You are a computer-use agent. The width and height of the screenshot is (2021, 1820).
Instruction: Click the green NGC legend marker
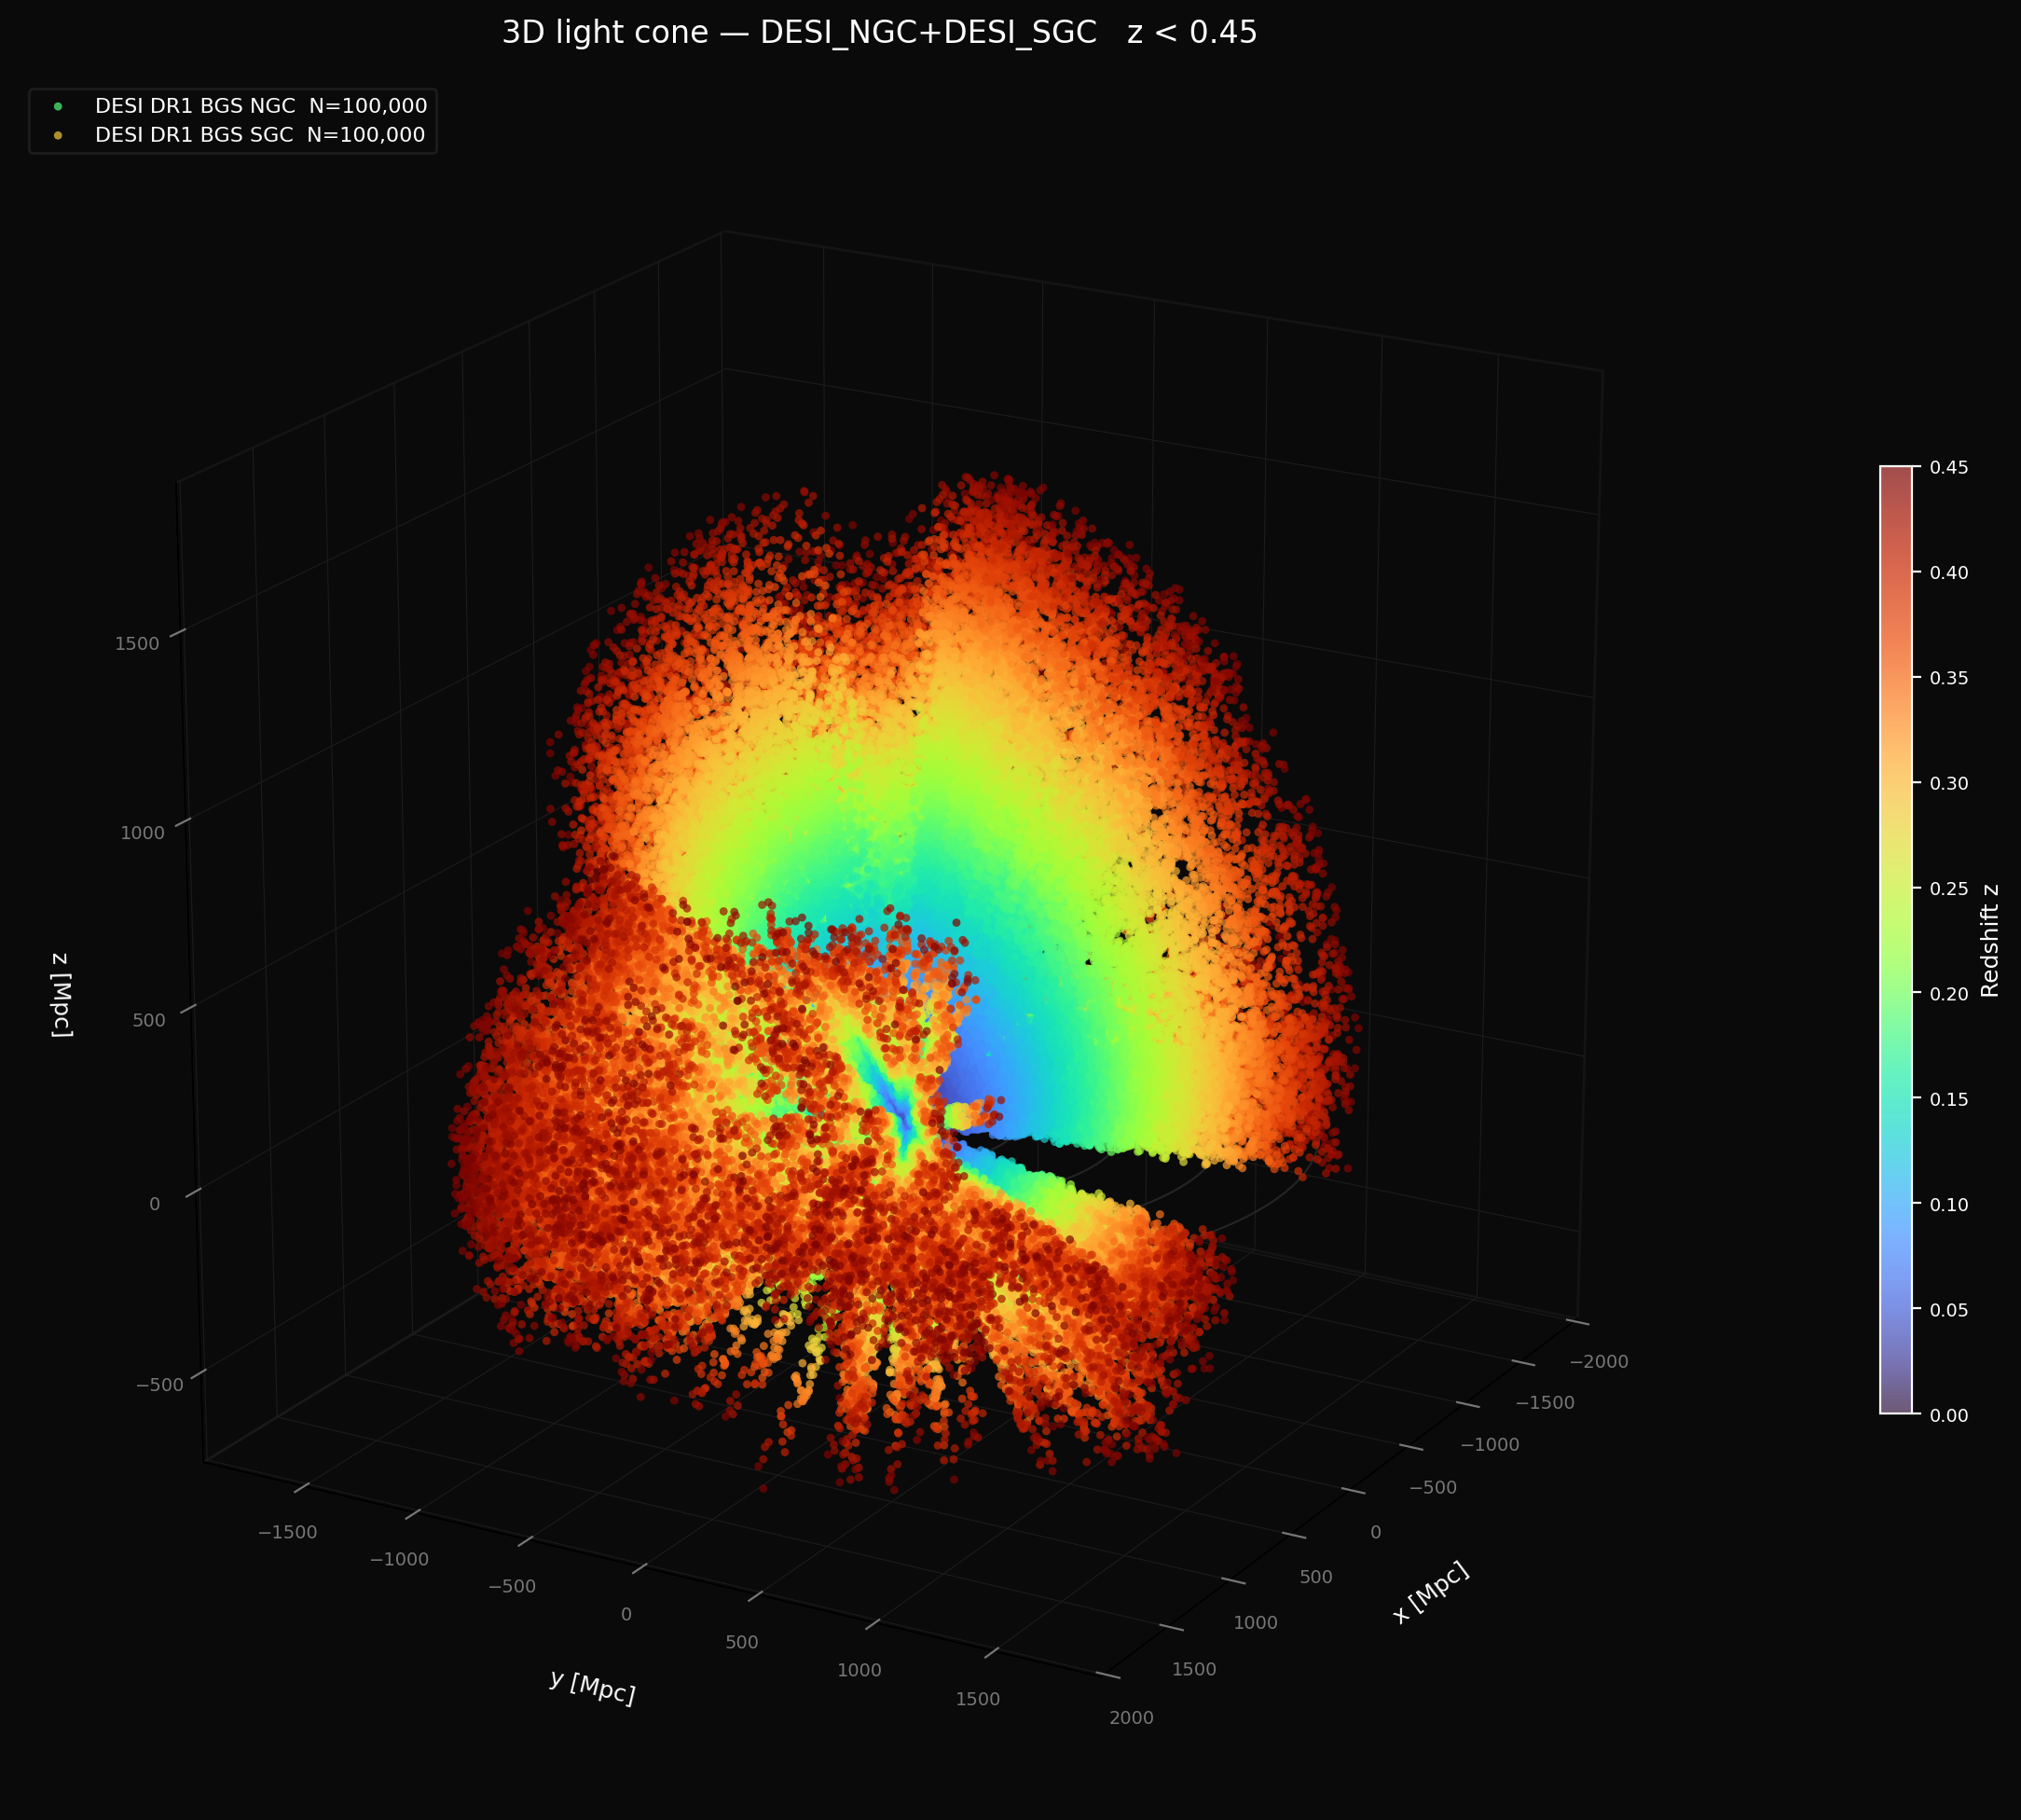pos(57,106)
